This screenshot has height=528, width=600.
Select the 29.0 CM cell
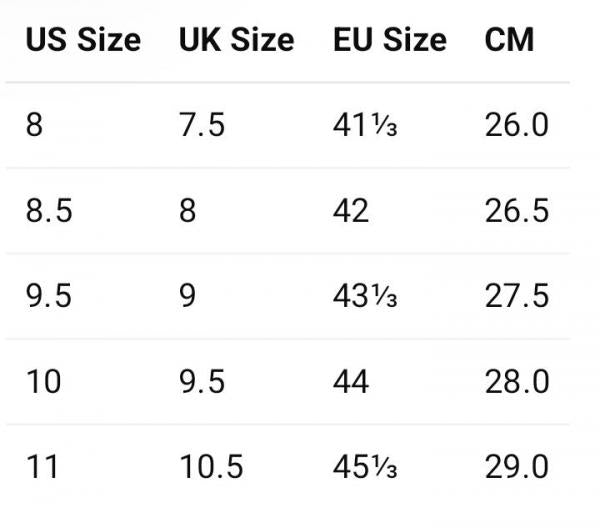coord(517,467)
